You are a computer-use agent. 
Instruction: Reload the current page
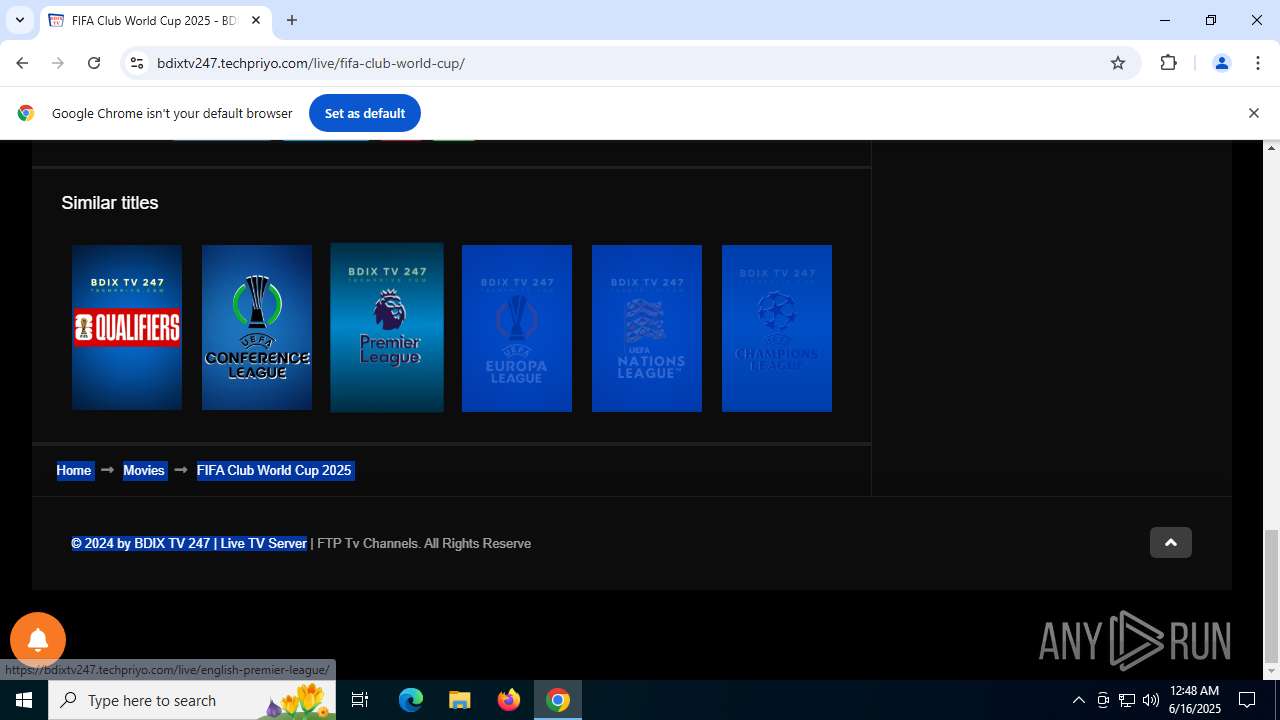click(94, 63)
